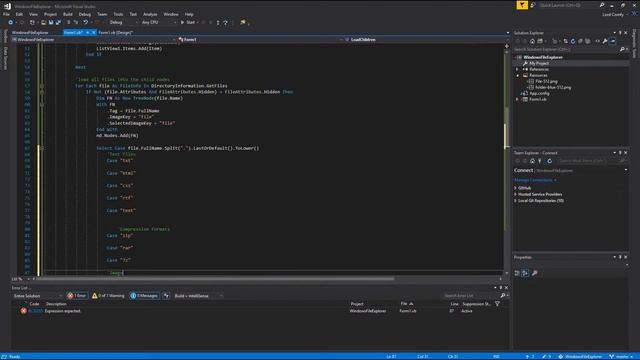Click the master branch in status bar
This screenshot has height=360, width=640.
click(x=620, y=357)
